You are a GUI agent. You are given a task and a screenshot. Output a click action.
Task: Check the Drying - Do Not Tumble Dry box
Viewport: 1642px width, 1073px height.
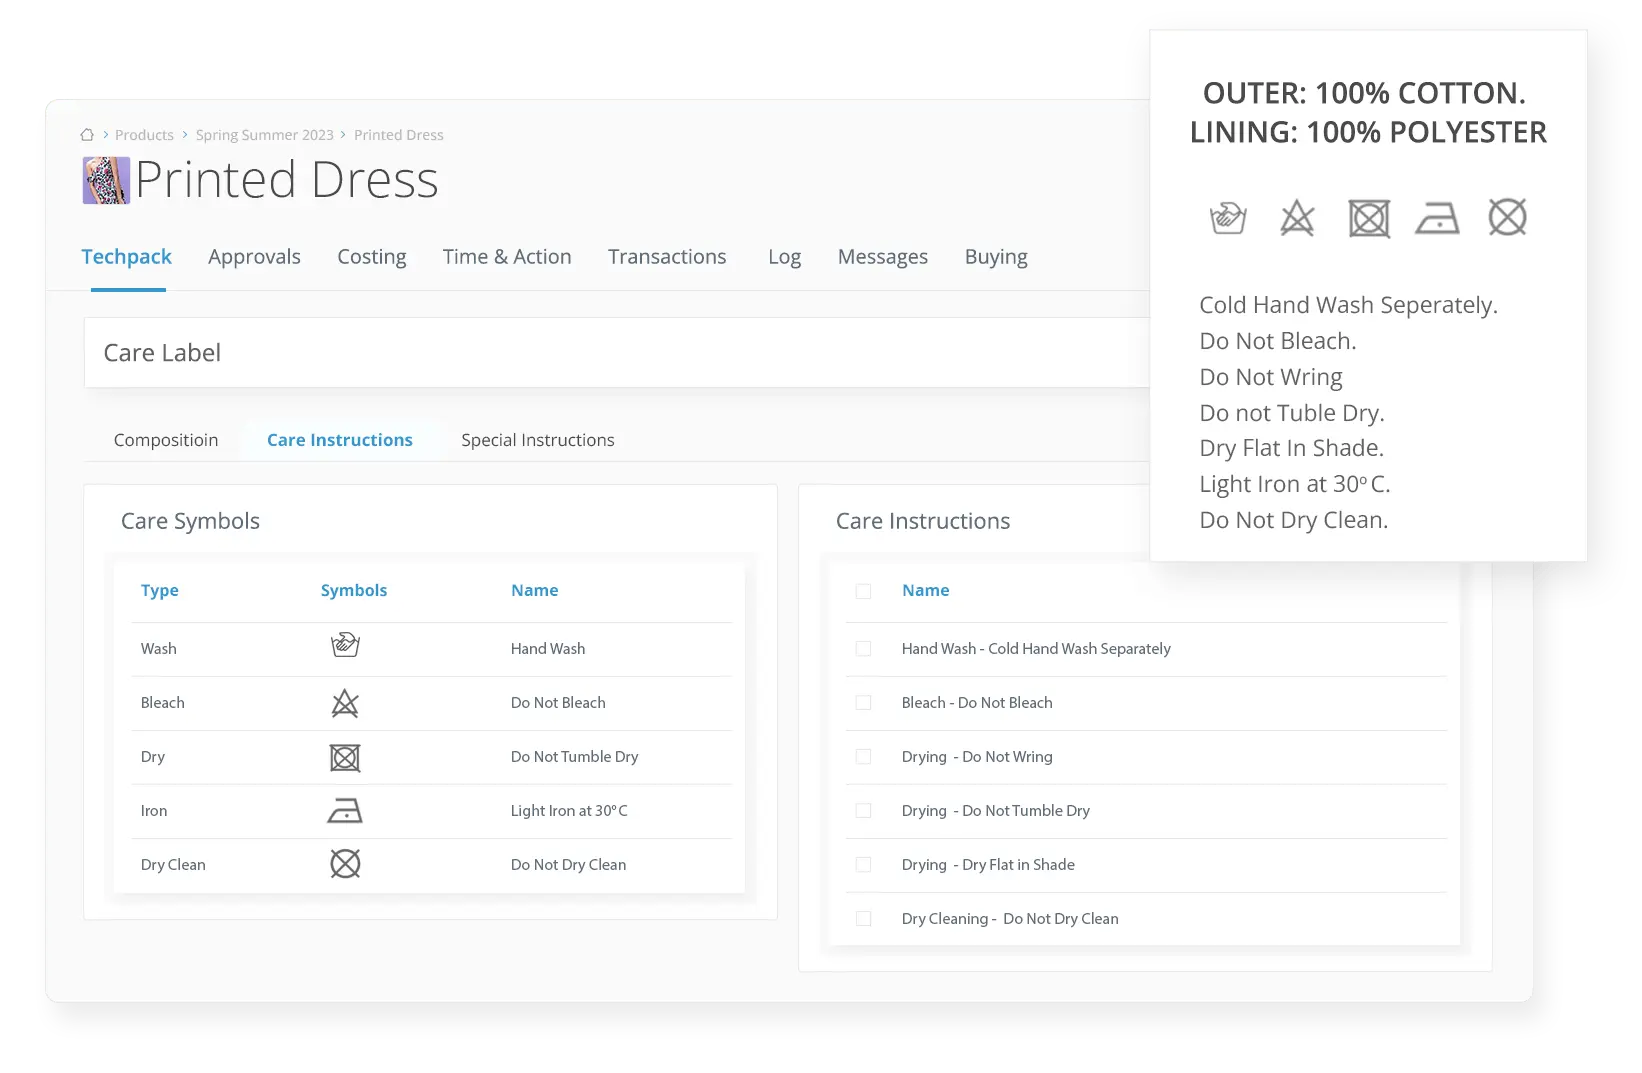click(x=863, y=811)
